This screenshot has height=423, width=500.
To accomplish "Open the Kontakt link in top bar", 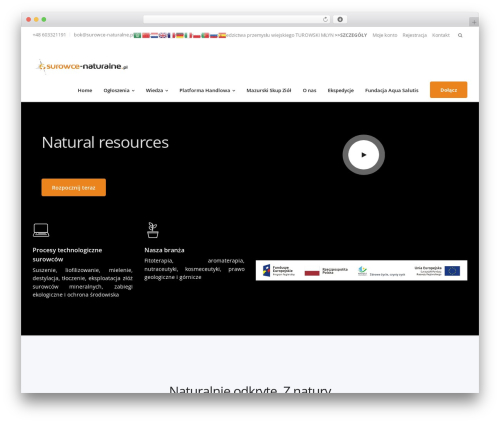I will (x=441, y=35).
